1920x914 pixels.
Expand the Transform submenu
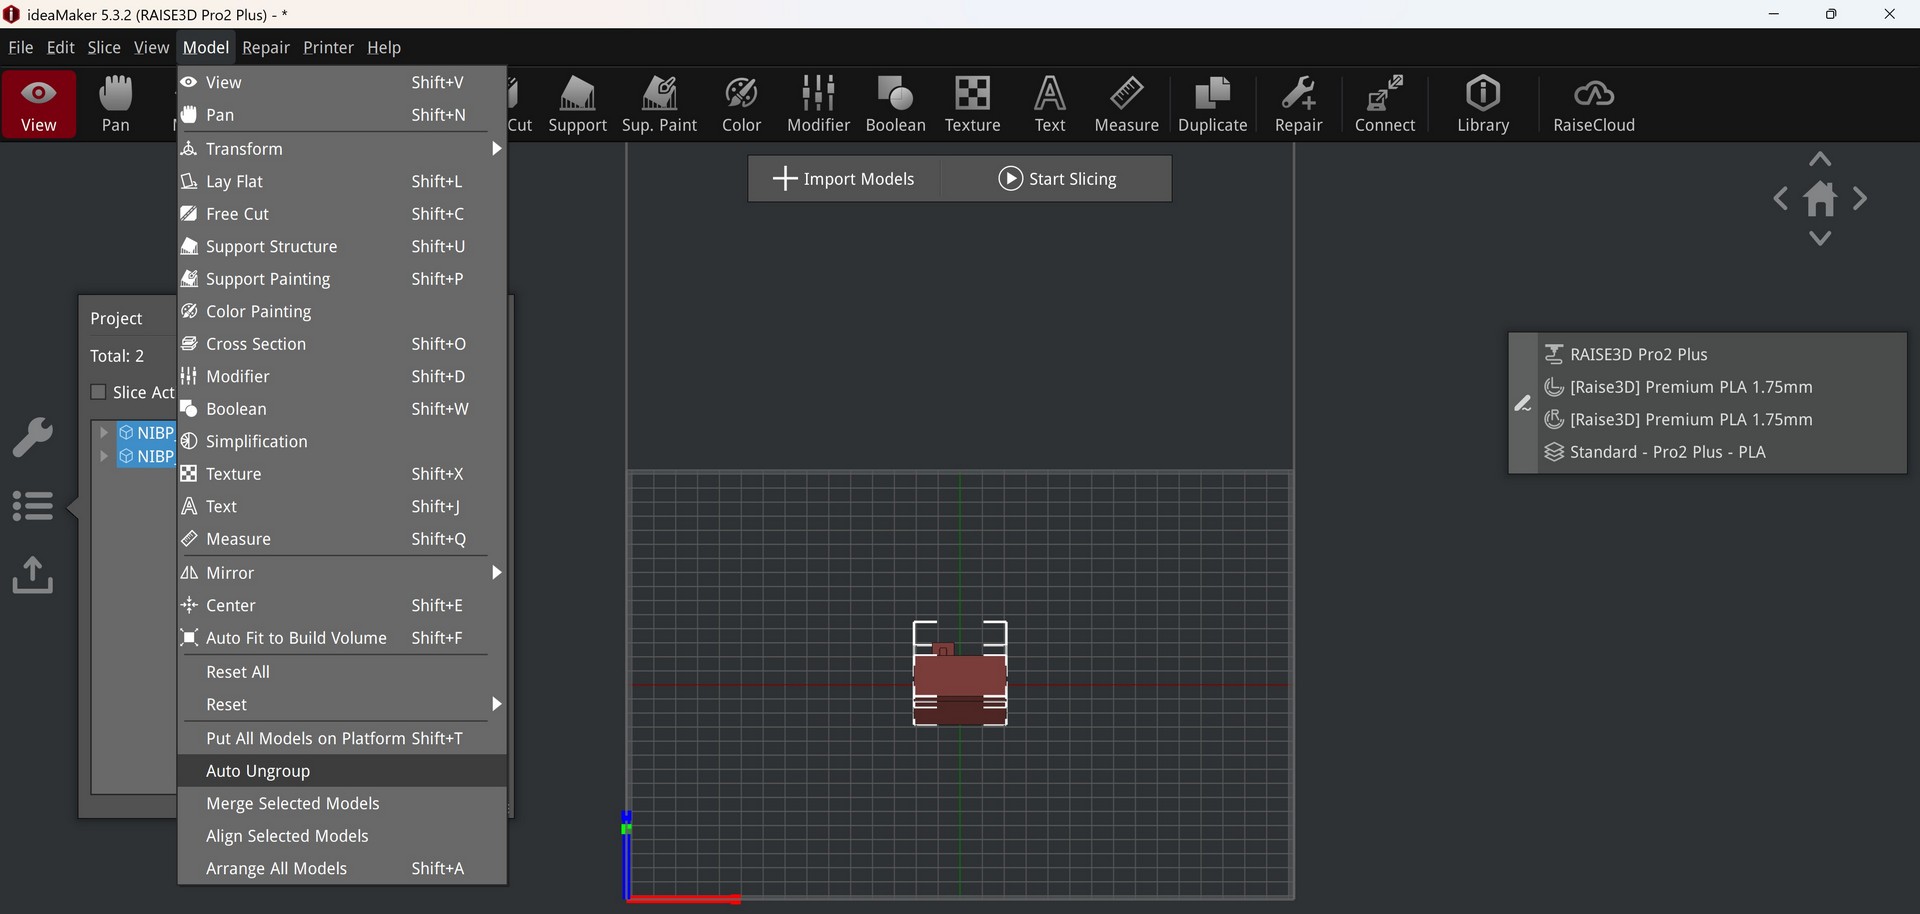pos(342,149)
